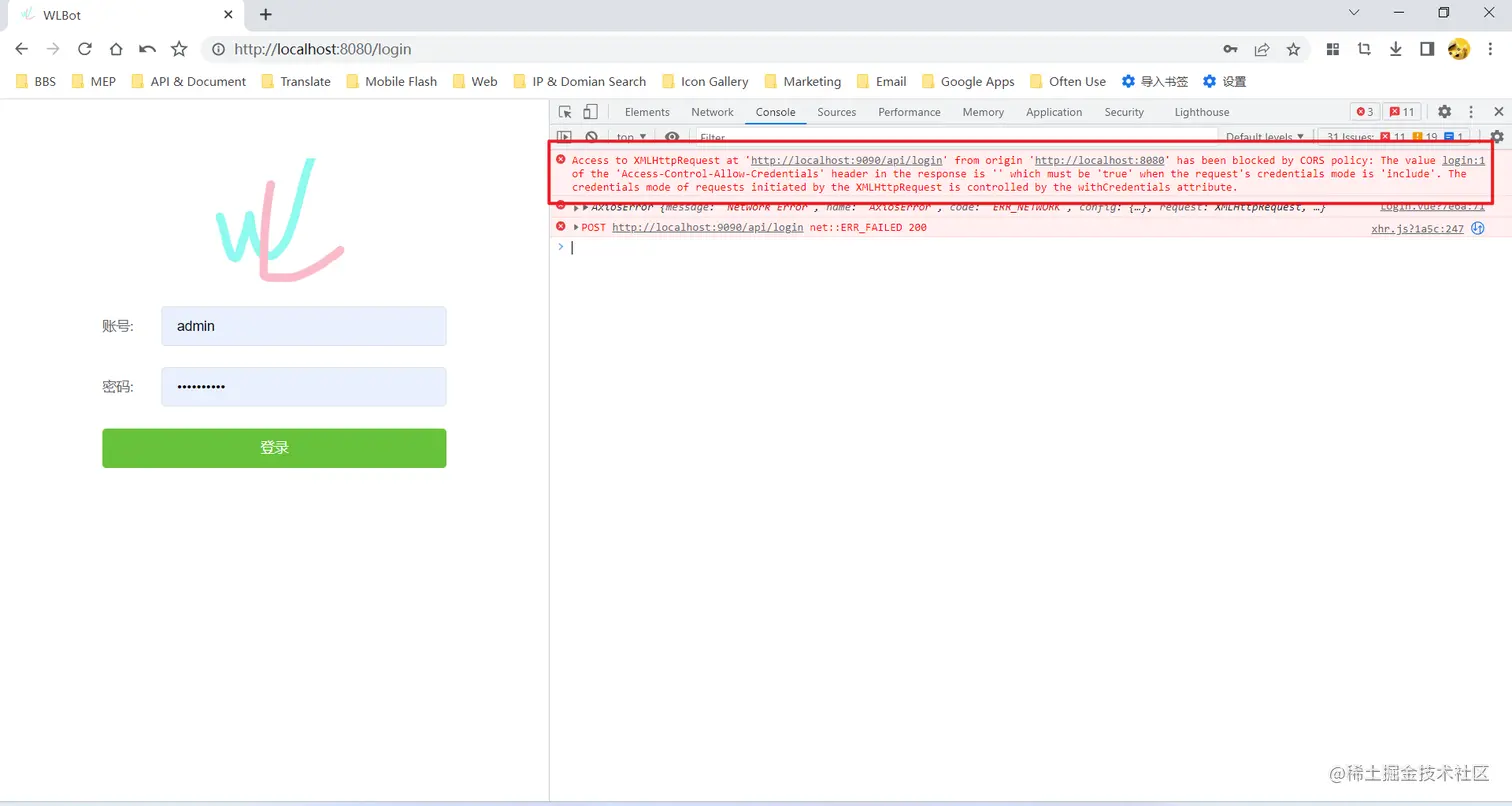Open the Google Apps bookmark folder
Viewport: 1512px width, 806px height.
click(967, 81)
